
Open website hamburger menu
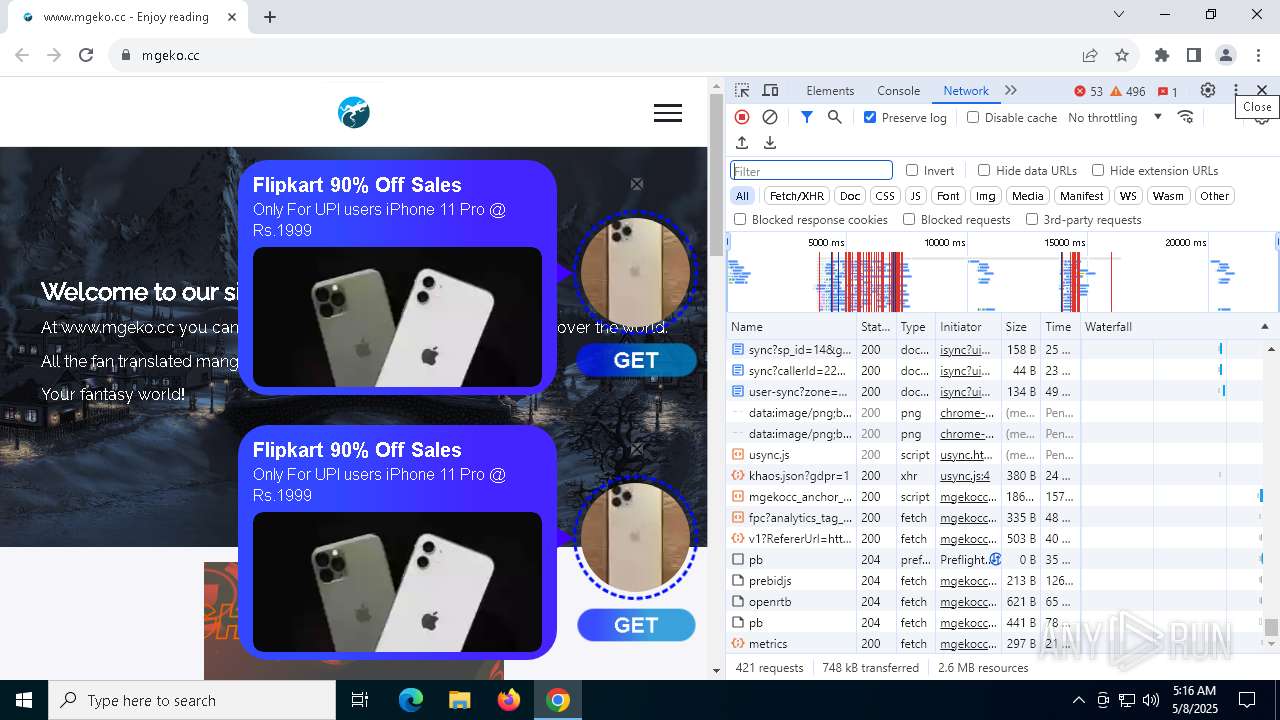(668, 113)
